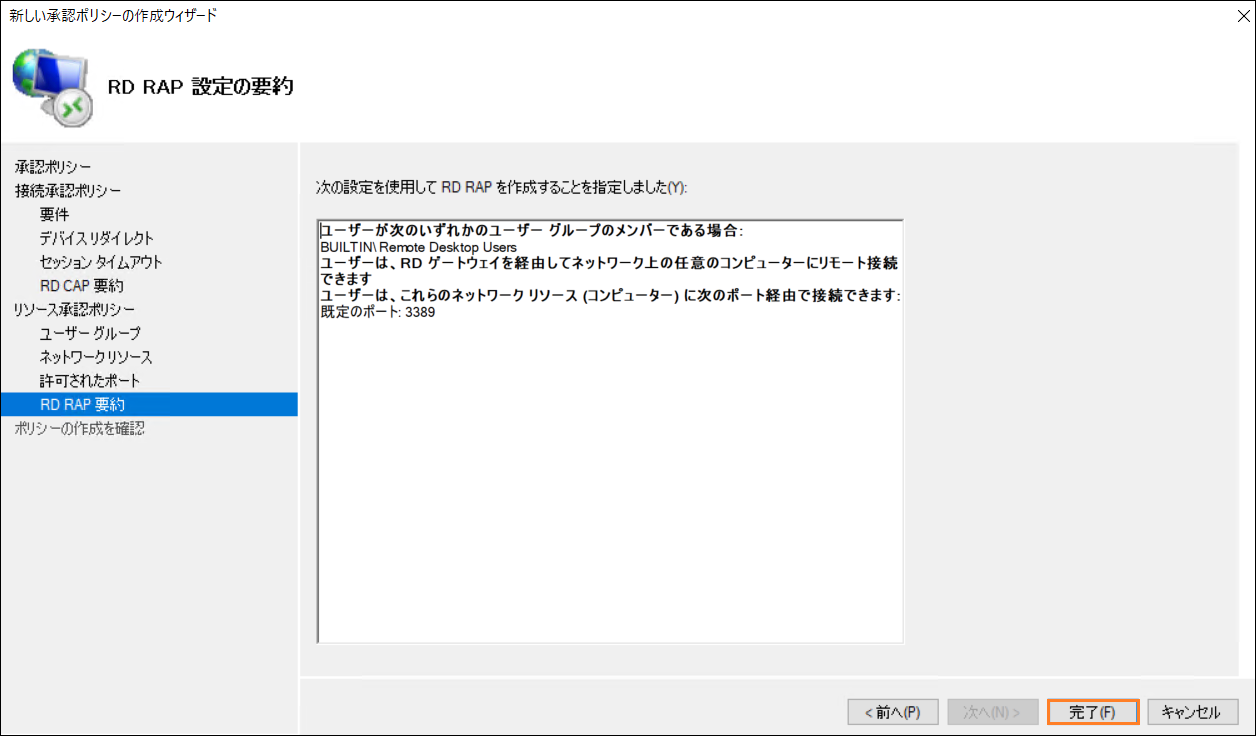Click the disabled 次へ(N) button

[992, 712]
